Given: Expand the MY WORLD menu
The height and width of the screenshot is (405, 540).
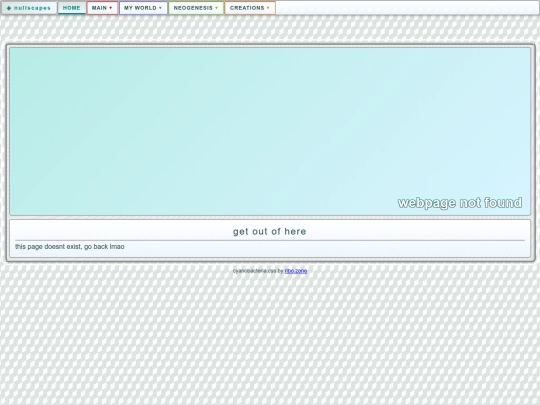Looking at the screenshot, I should point(143,8).
